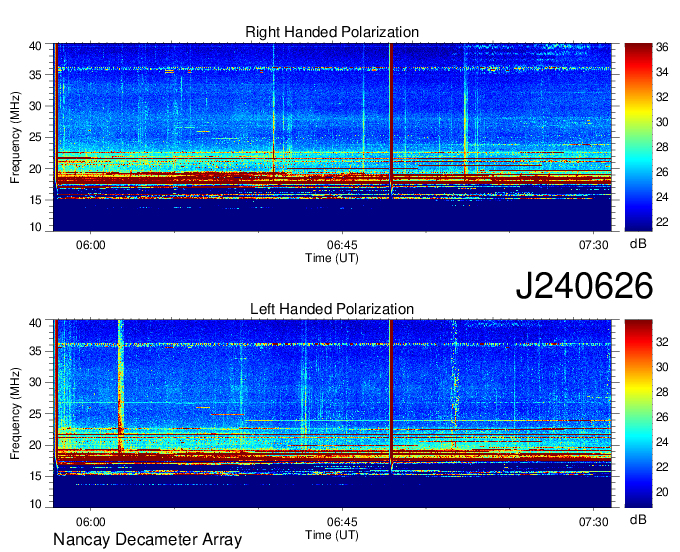This screenshot has width=680, height=552.
Task: Click 35 frequency tick on Right Handed plot
Action: click(36, 75)
